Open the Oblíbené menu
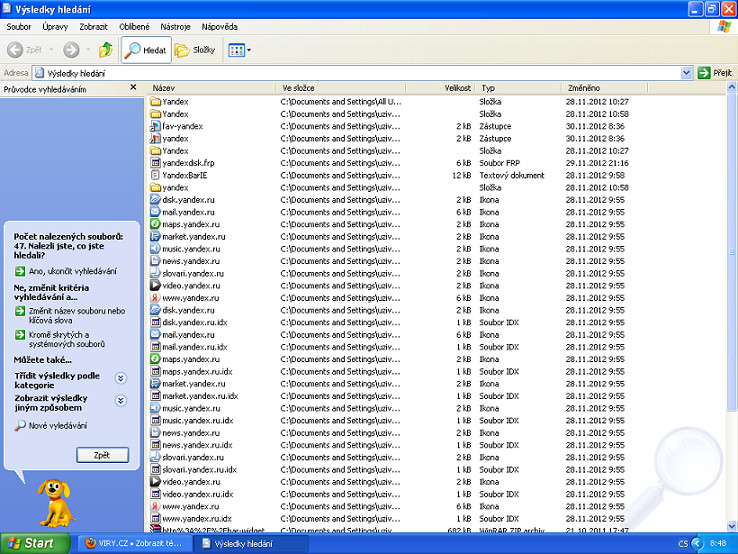 pos(134,27)
